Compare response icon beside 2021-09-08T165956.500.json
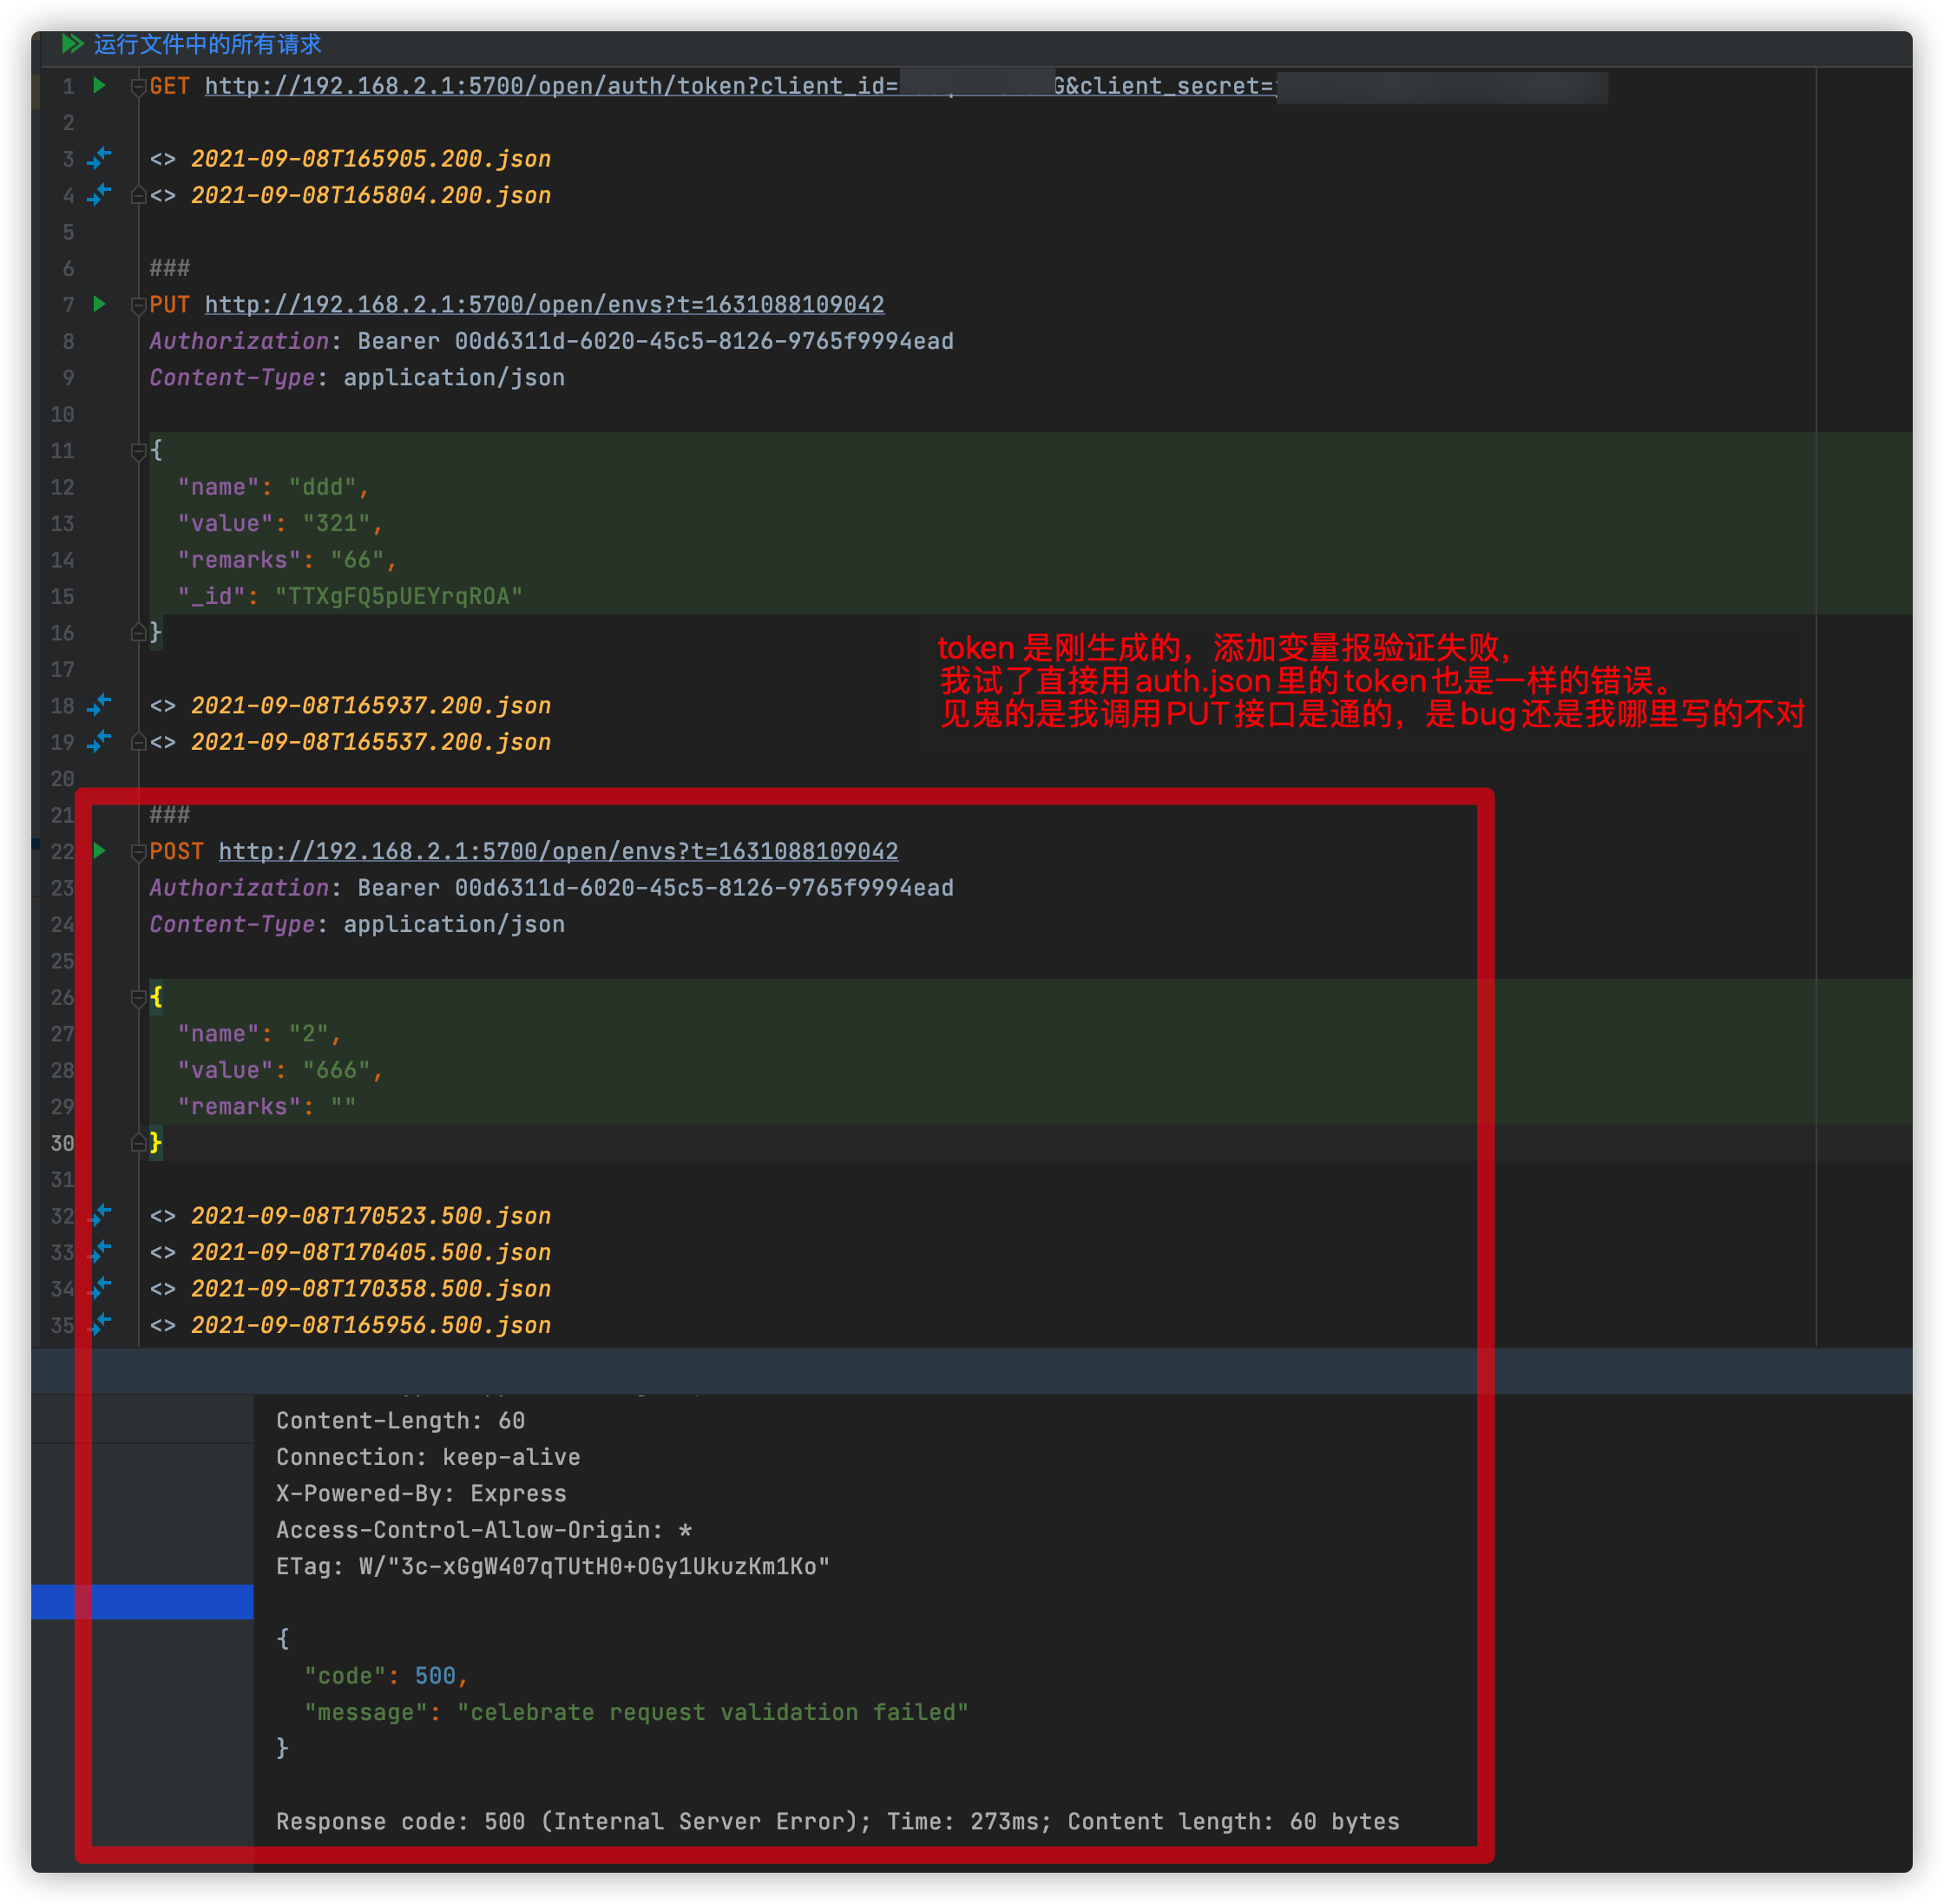Image resolution: width=1944 pixels, height=1904 pixels. pyautogui.click(x=100, y=1324)
